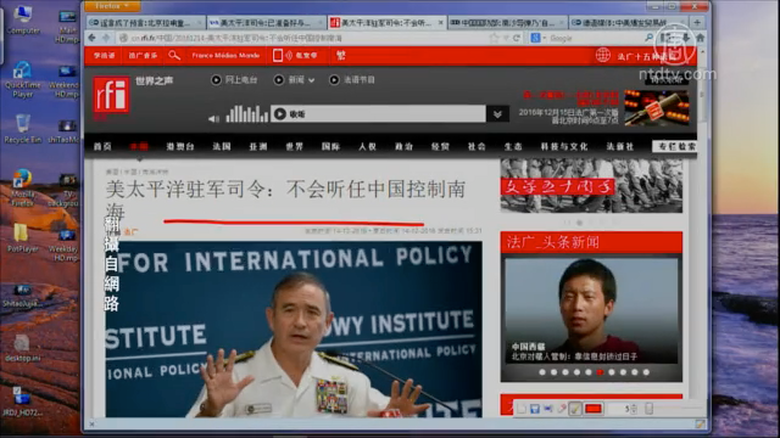Click the save icon in annotation toolbar
This screenshot has height=438, width=780.
click(x=535, y=409)
